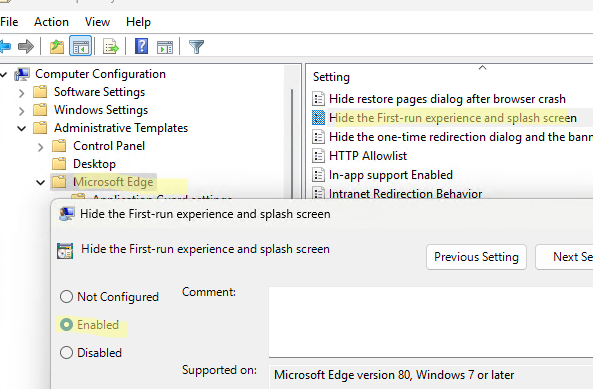Select the Disabled radio button
The image size is (593, 389).
66,353
